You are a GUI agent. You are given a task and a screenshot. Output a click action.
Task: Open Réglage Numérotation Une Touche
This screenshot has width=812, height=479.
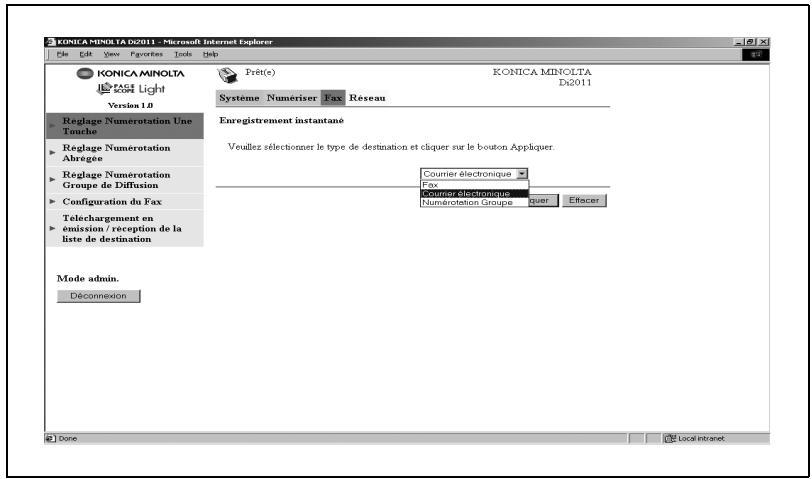coord(125,126)
